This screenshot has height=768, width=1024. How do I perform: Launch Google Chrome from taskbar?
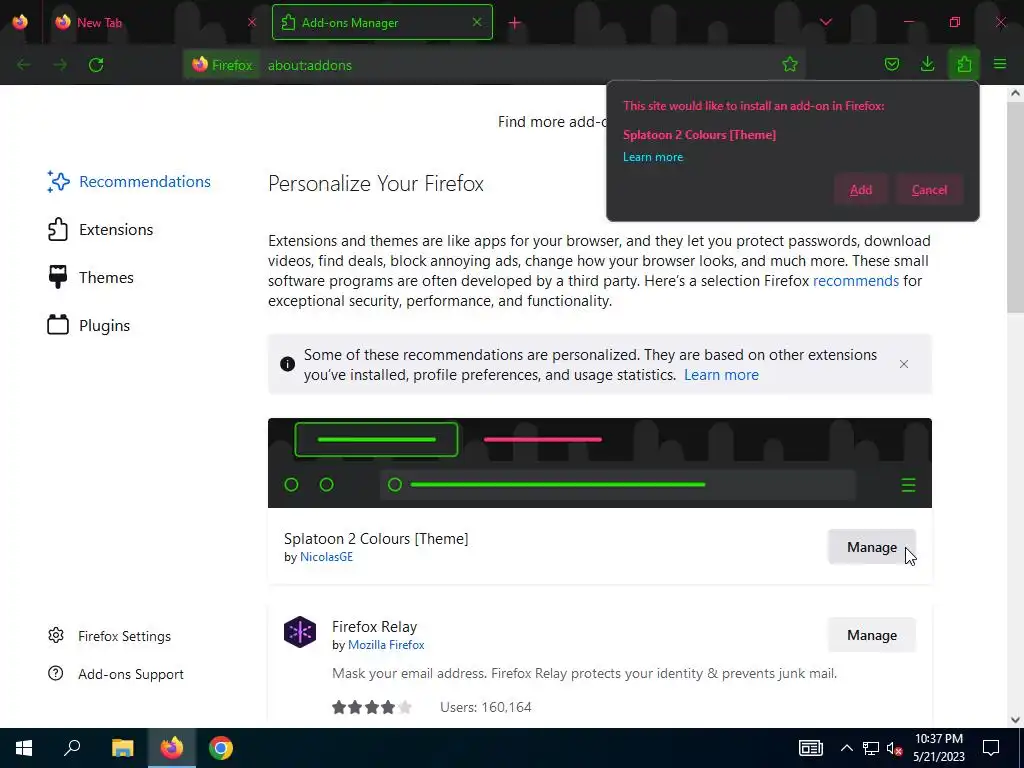221,748
